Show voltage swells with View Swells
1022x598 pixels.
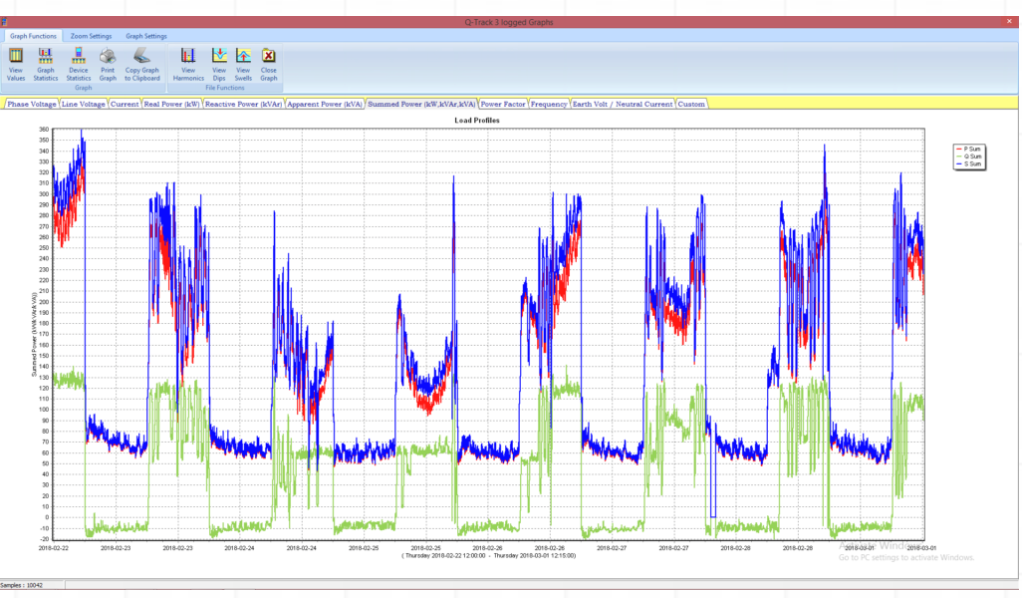click(x=243, y=62)
